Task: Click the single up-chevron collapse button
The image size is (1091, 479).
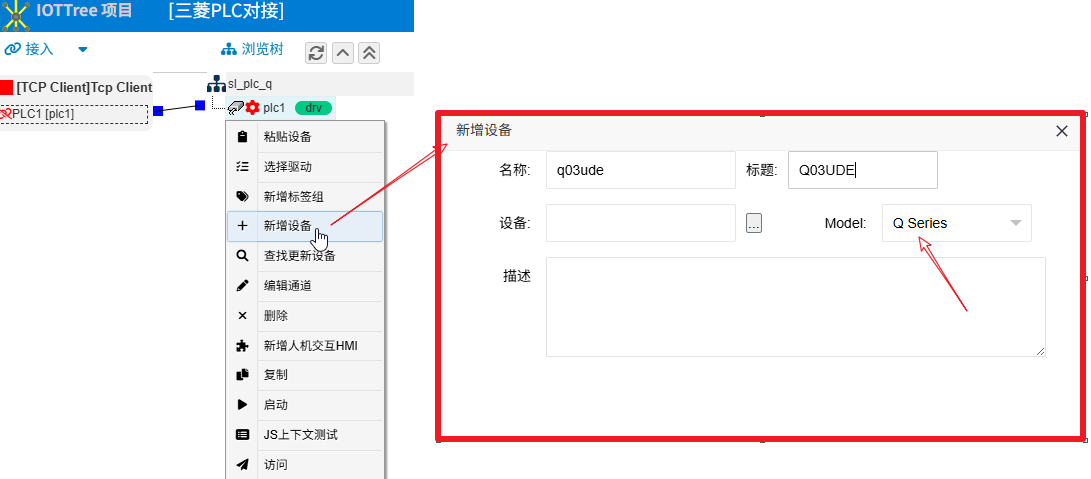Action: 343,53
